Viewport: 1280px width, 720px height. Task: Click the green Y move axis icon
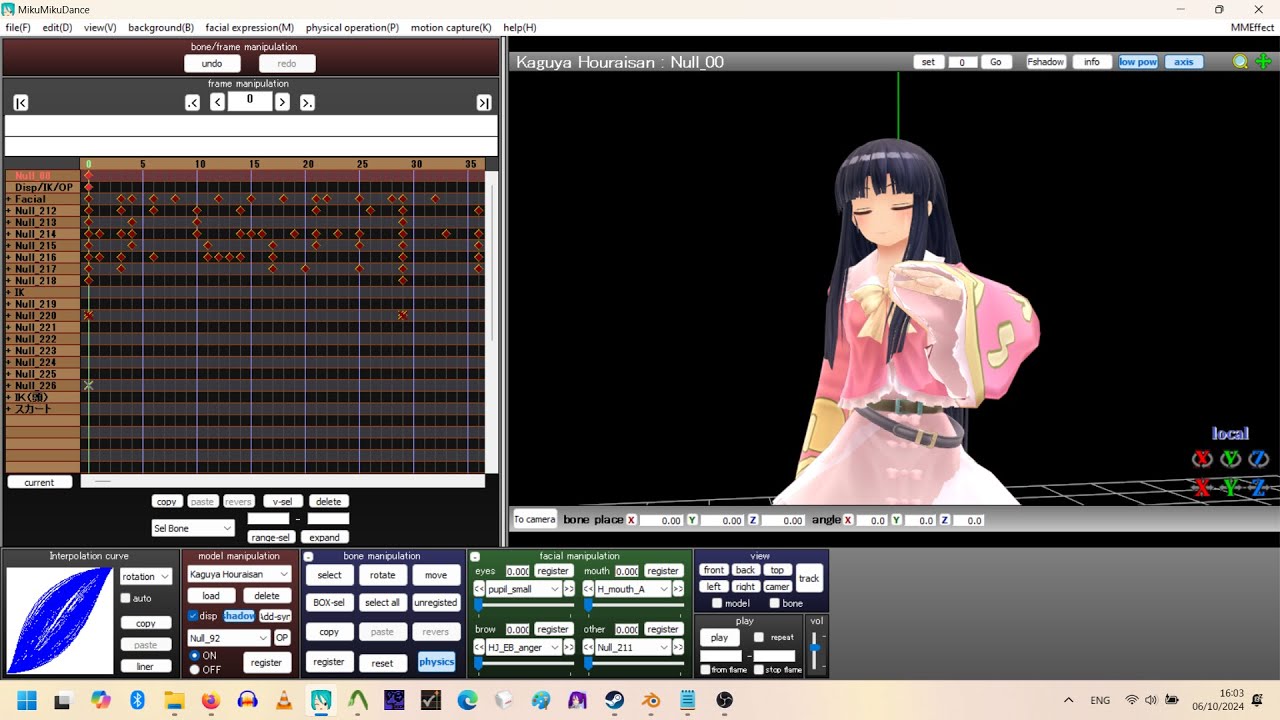(1231, 488)
